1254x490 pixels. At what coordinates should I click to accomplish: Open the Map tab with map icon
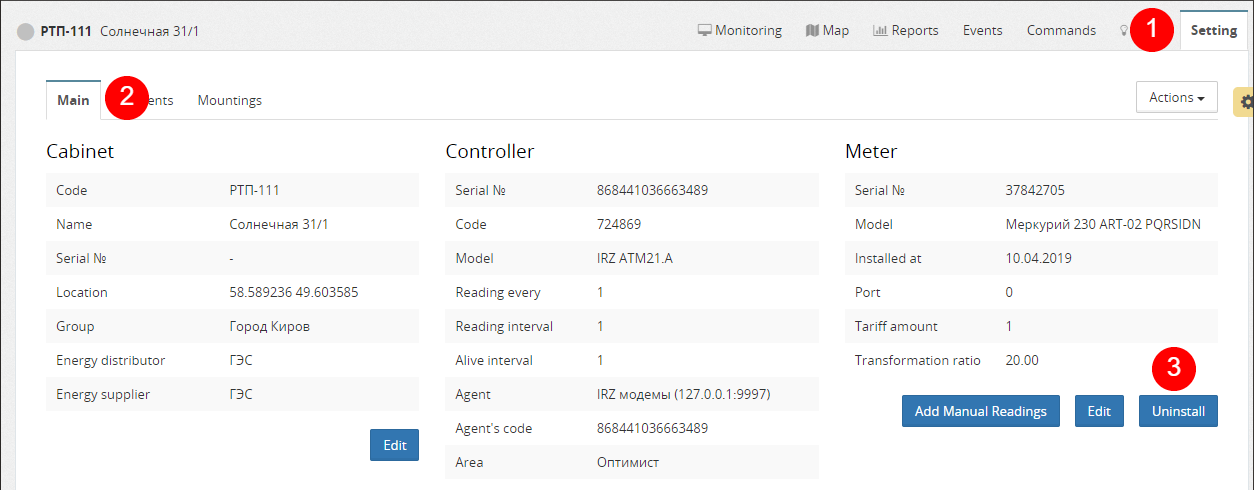[827, 31]
